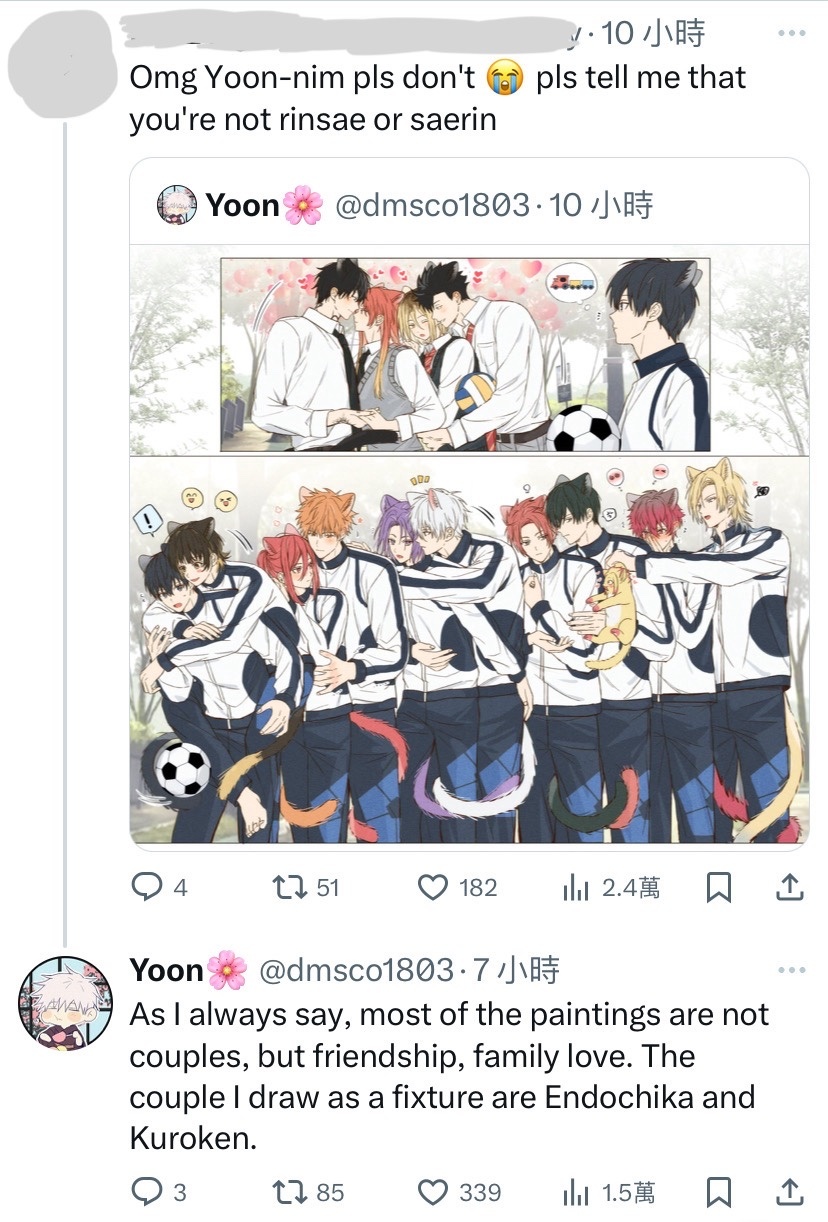The image size is (828, 1222).
Task: Open reply on quoted post with 4 comments
Action: pos(160,887)
